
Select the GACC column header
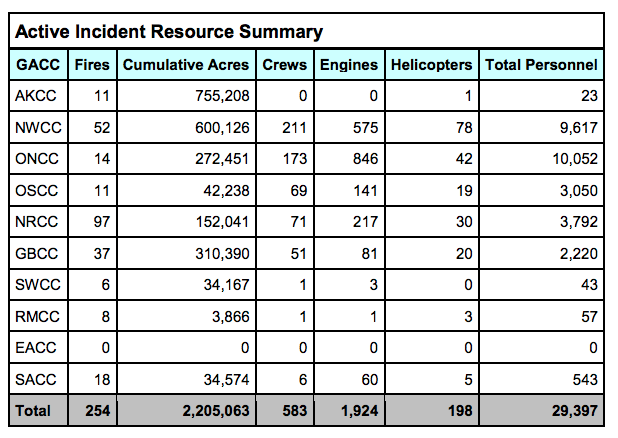coord(38,65)
